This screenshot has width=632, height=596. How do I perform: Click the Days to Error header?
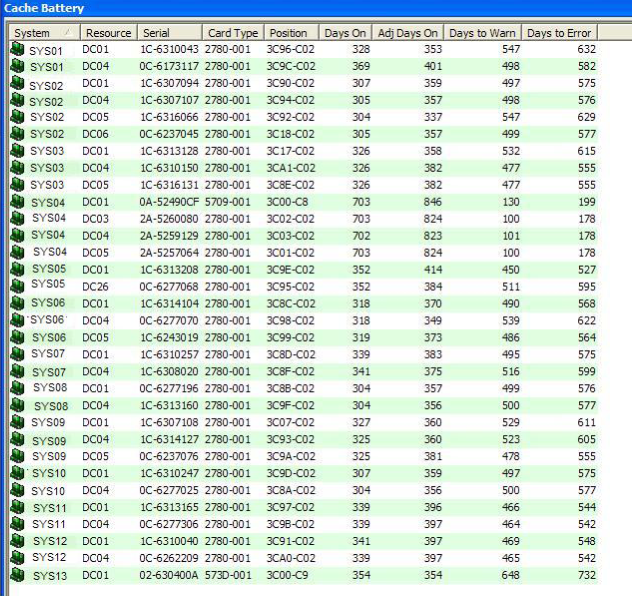coord(560,33)
